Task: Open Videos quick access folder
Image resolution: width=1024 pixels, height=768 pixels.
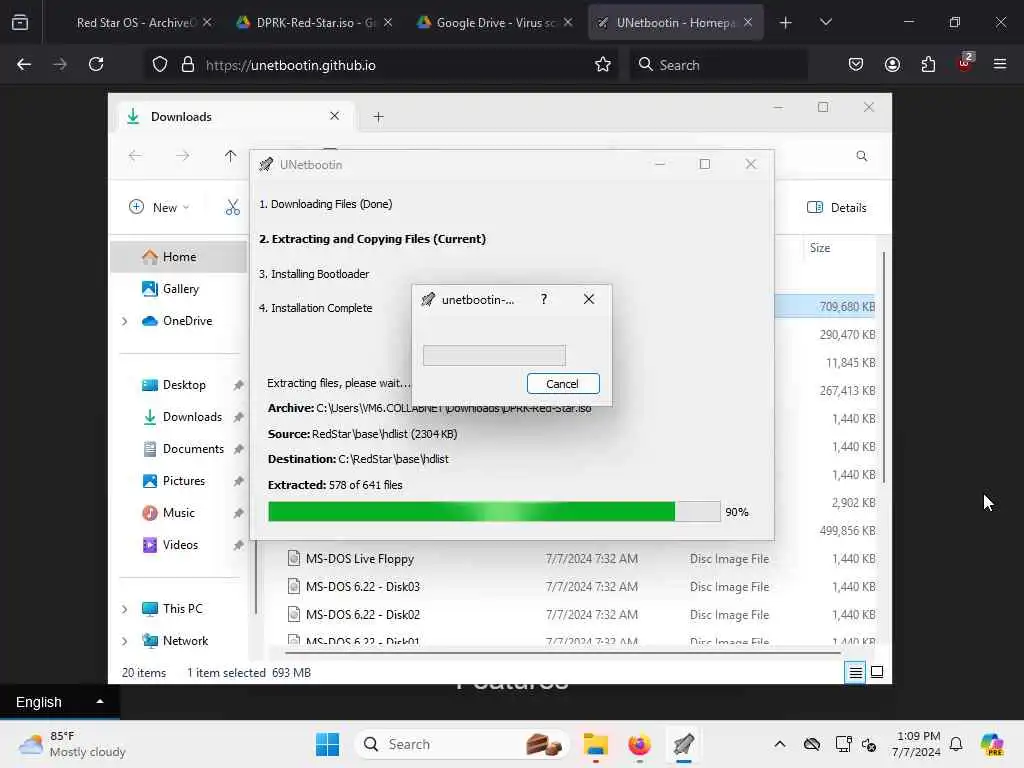Action: pos(180,545)
